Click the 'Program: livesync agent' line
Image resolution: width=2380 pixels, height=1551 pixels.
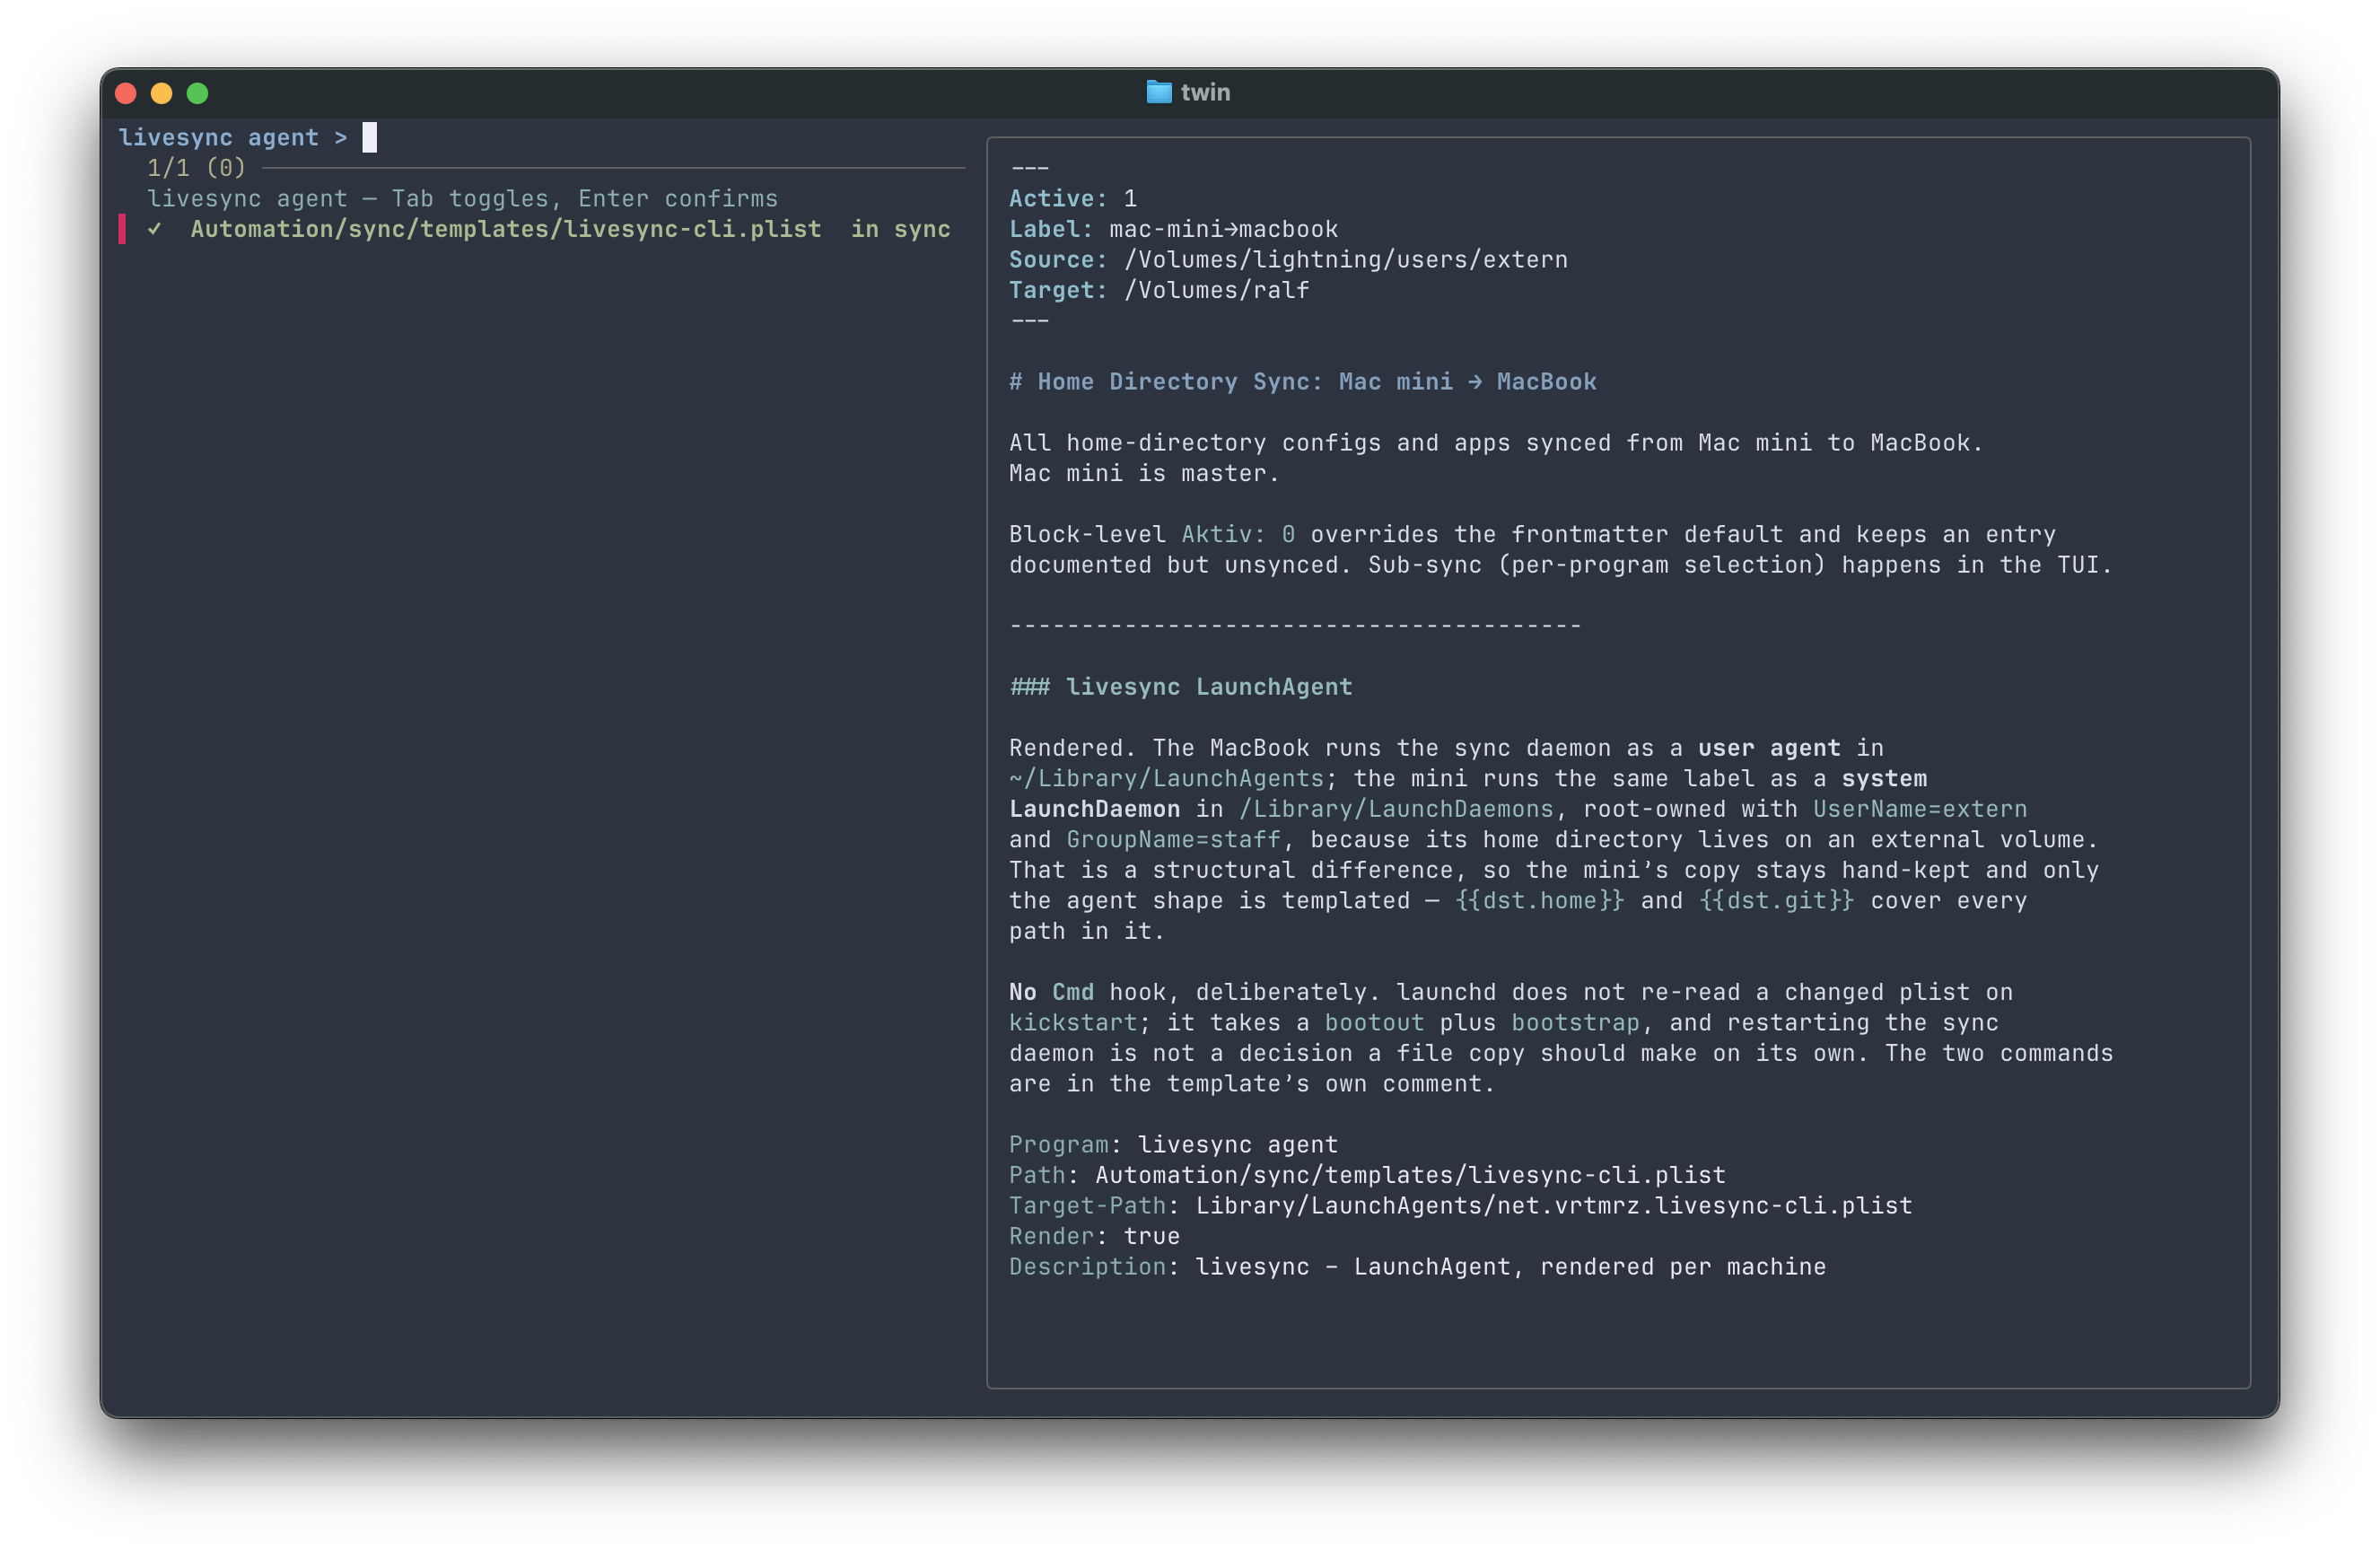tap(1173, 1144)
